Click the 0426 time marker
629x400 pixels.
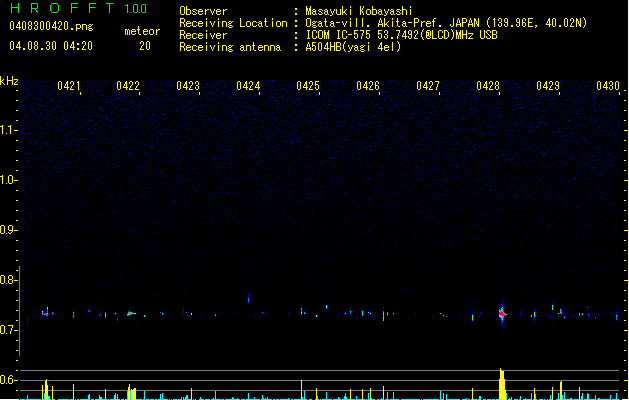[x=368, y=86]
